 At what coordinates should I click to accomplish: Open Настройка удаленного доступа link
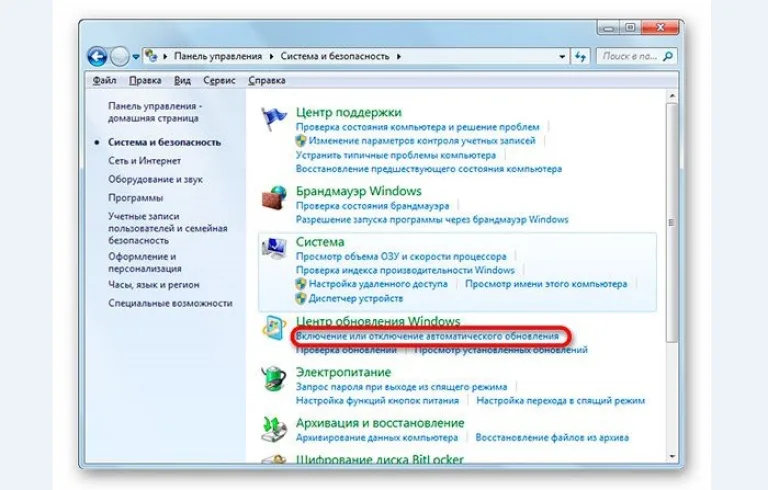378,284
